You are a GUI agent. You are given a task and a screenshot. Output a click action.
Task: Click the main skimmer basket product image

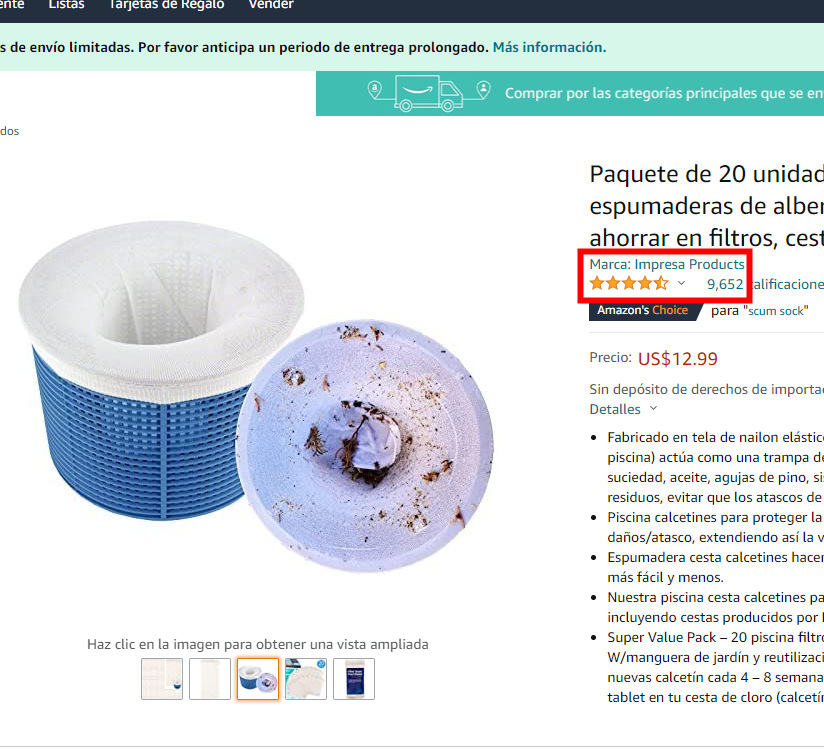click(x=256, y=395)
